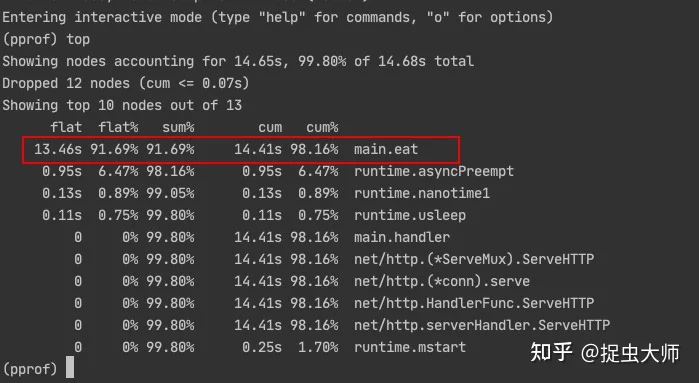This screenshot has height=383, width=699.
Task: Click the main.eat function name
Action: (386, 149)
